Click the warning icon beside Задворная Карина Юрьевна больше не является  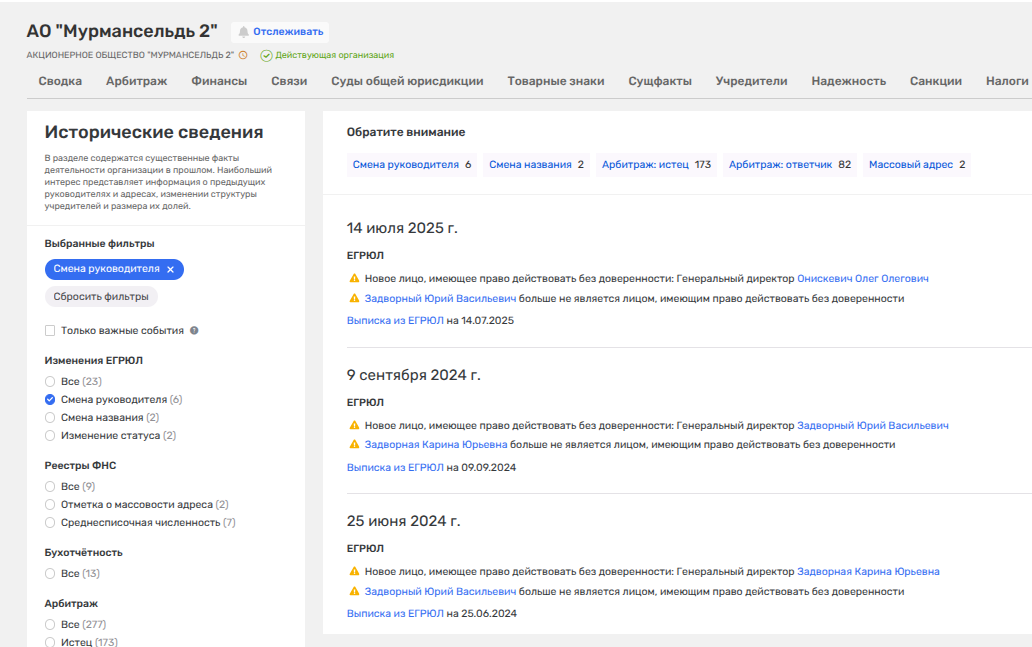[x=353, y=444]
